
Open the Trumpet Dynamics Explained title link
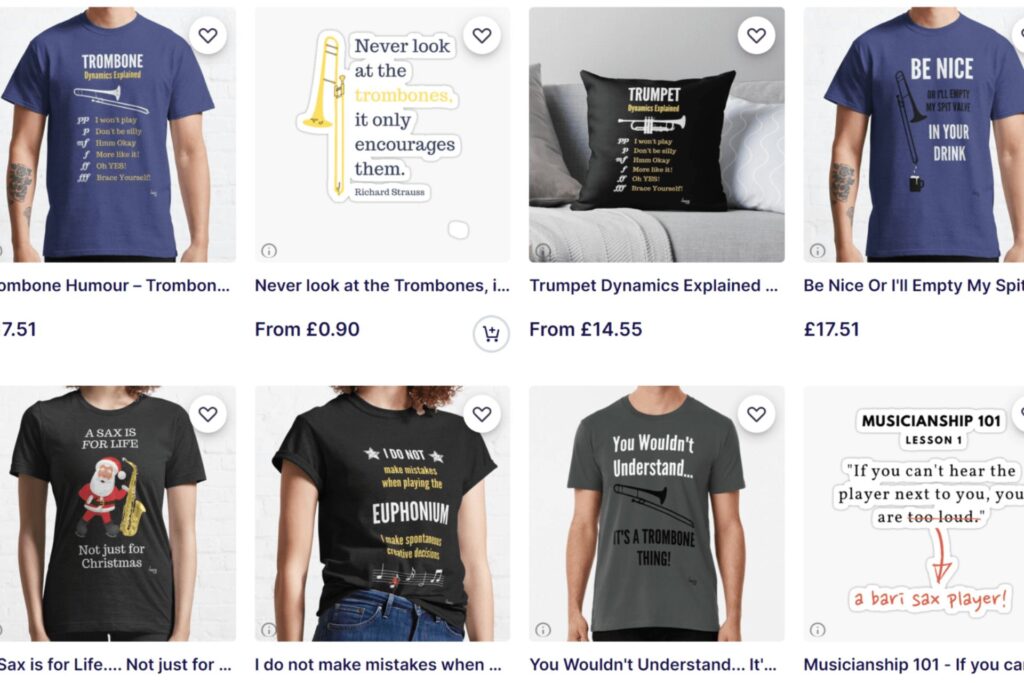pos(654,285)
